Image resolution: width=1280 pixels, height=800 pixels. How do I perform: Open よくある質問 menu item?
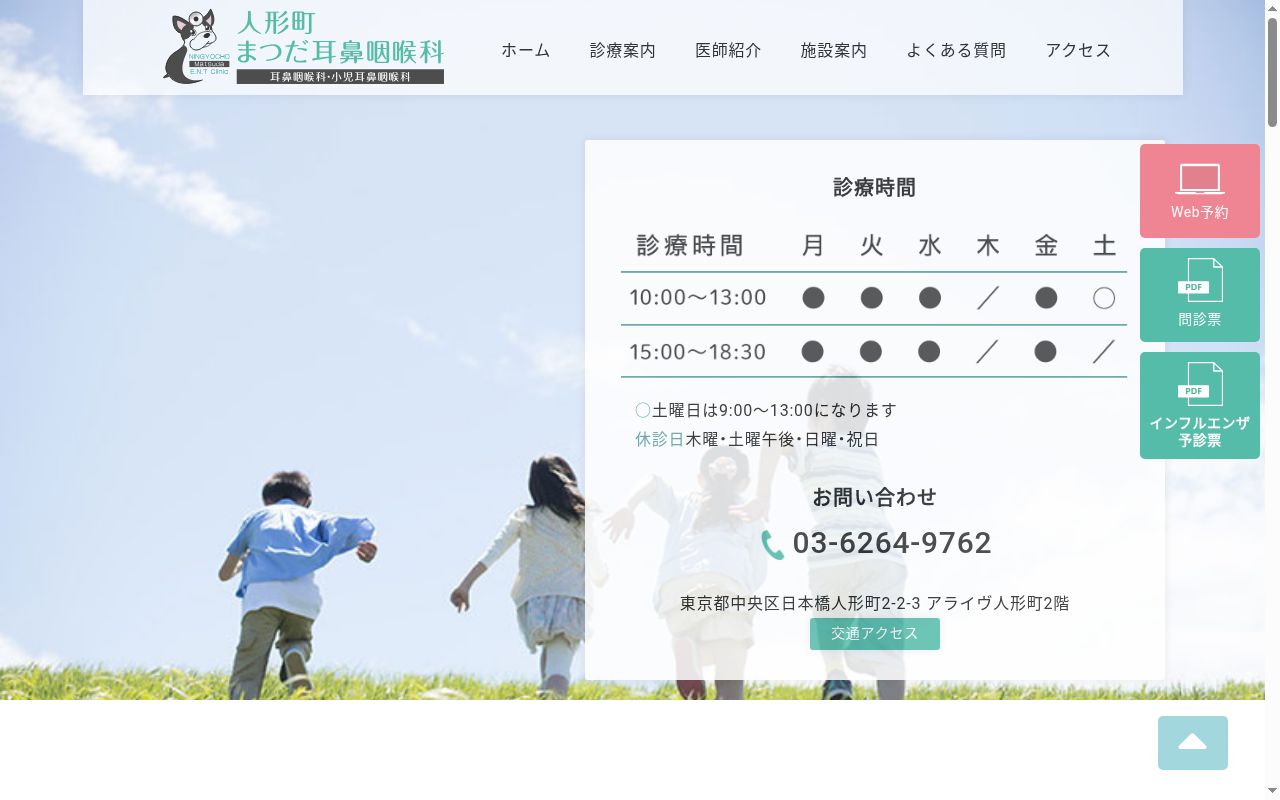(956, 50)
